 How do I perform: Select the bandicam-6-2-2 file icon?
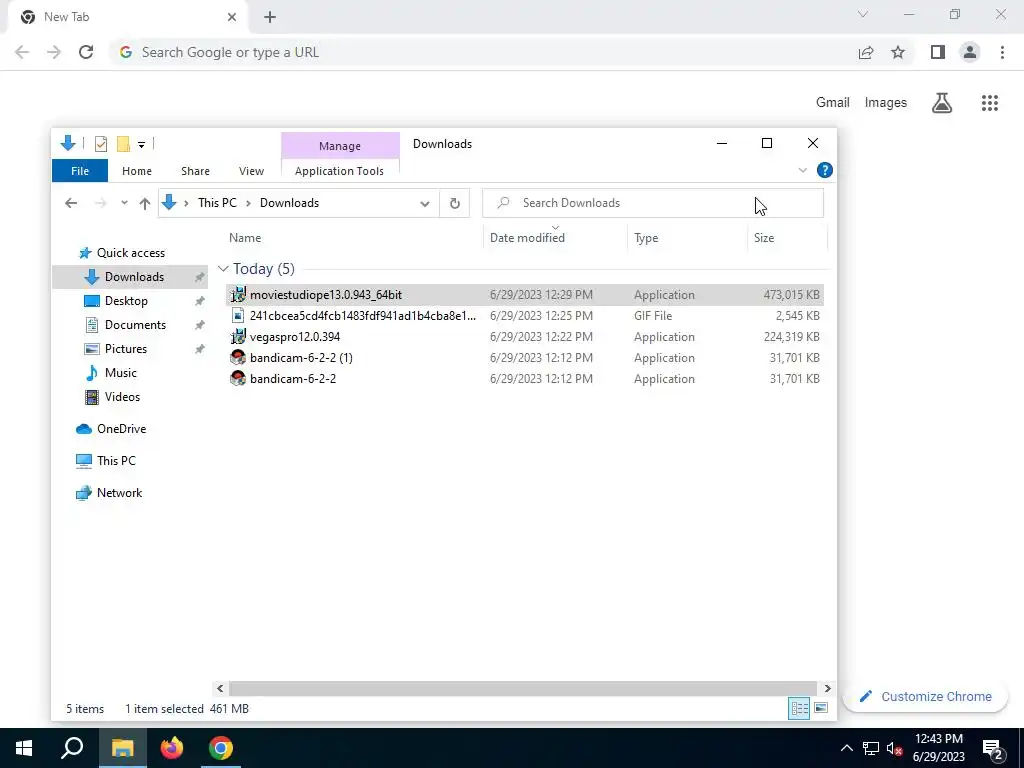pyautogui.click(x=238, y=378)
